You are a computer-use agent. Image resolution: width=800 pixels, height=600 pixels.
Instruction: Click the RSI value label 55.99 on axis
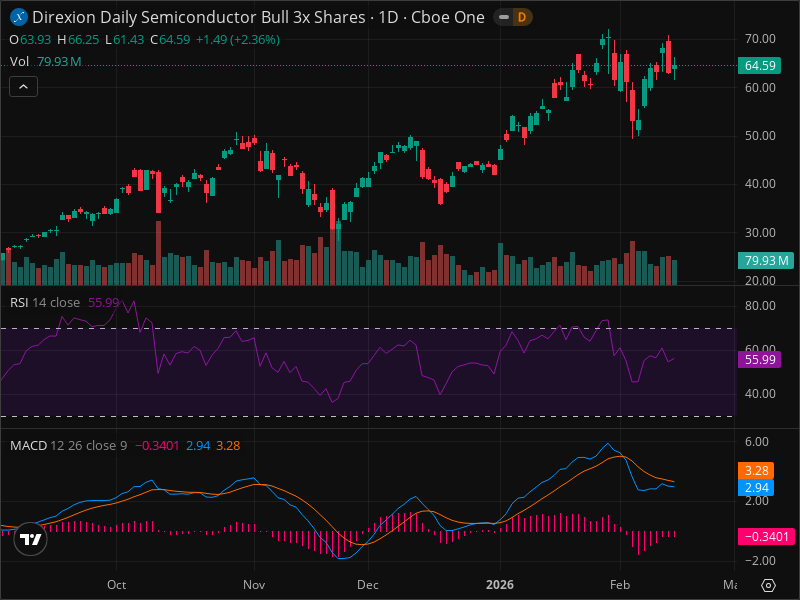[x=759, y=360]
